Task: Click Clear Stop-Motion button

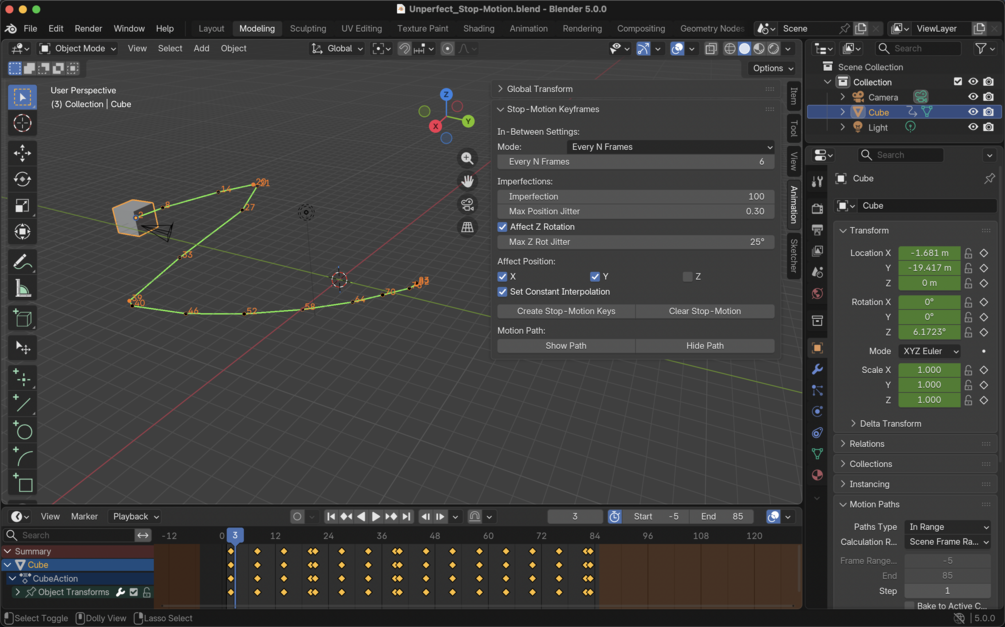Action: click(705, 312)
